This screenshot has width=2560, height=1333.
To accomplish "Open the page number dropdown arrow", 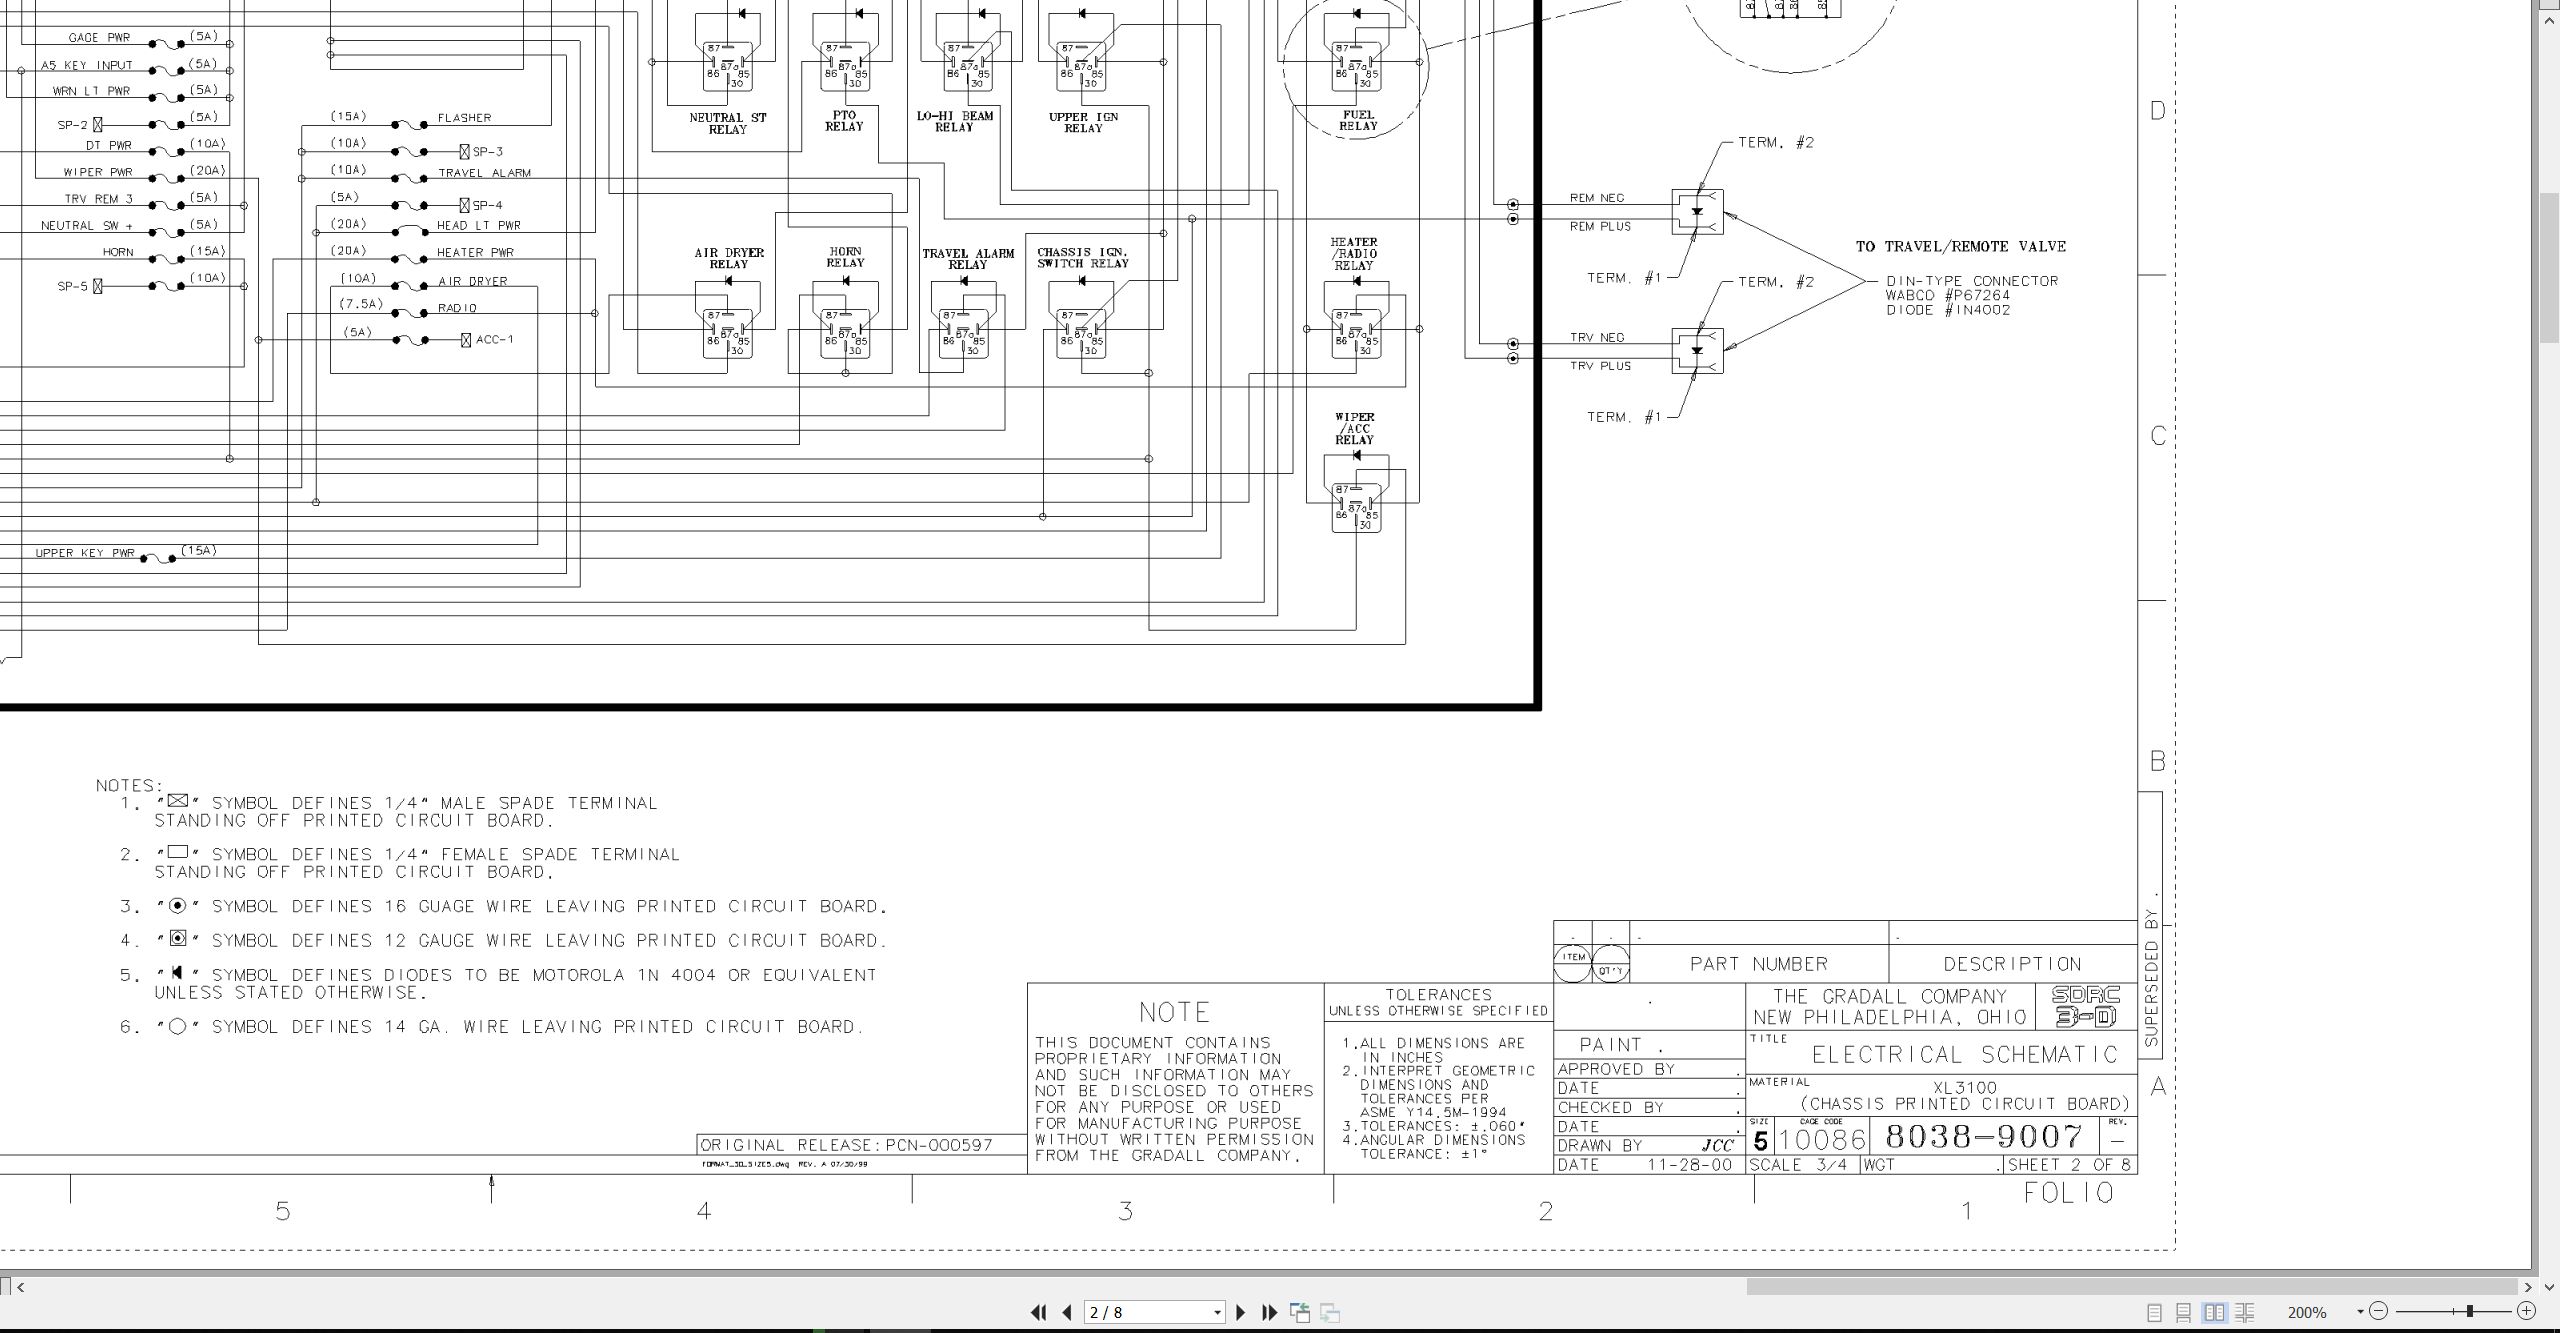I will click(x=1217, y=1312).
